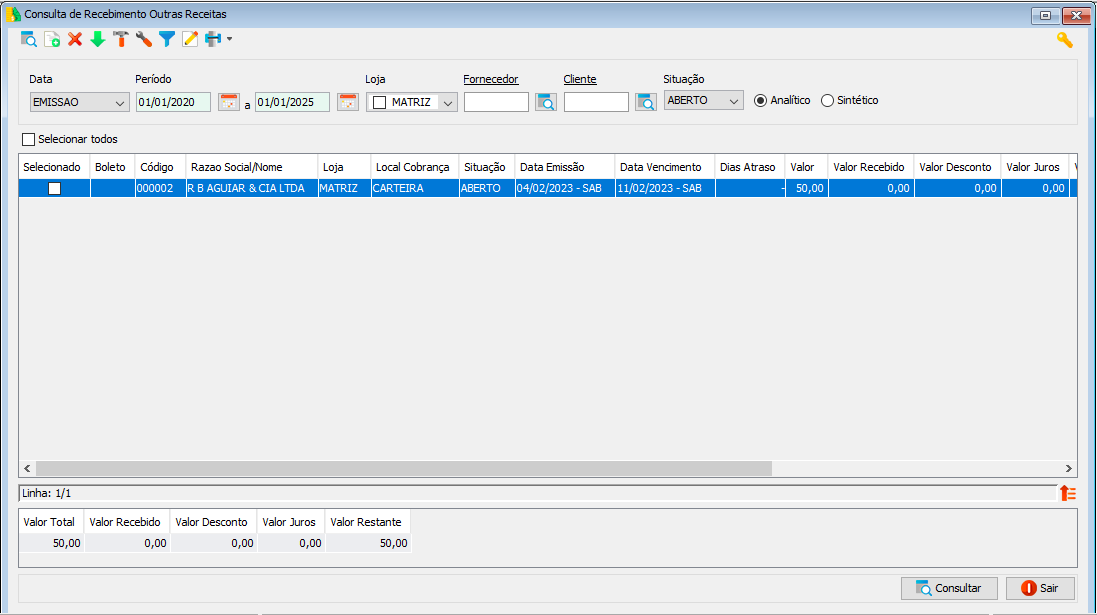Screen dimensions: 1097x615
Task: Click the green down arrow icon
Action: coord(98,40)
